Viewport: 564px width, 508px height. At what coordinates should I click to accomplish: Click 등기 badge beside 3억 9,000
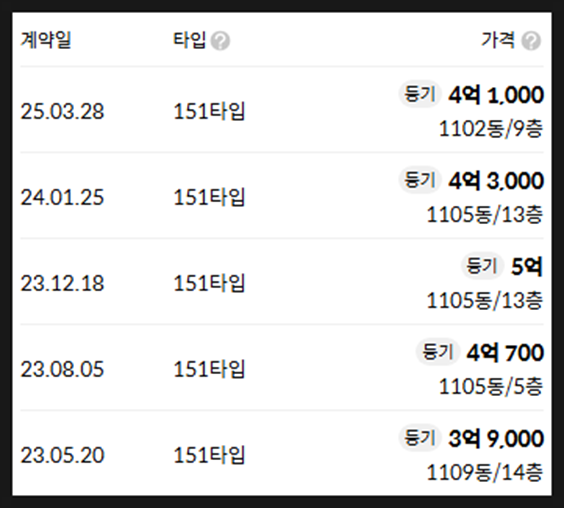pyautogui.click(x=420, y=438)
